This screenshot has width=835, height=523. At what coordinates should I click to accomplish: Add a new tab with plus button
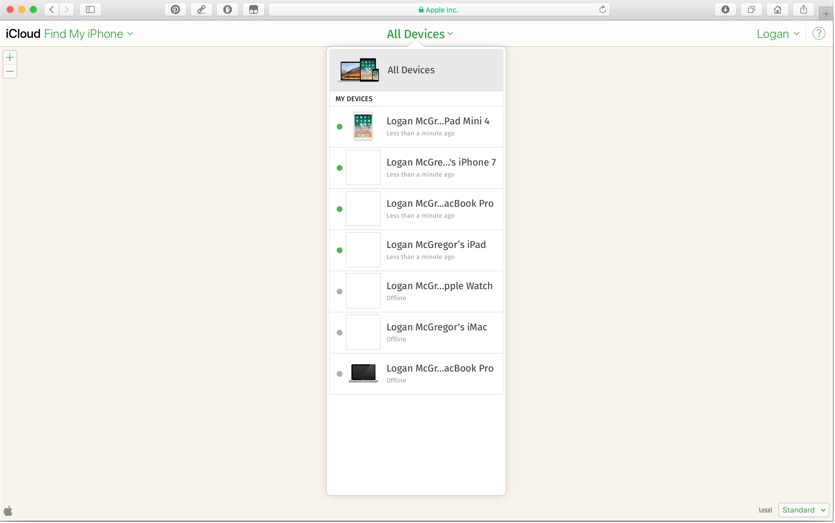coord(826,14)
